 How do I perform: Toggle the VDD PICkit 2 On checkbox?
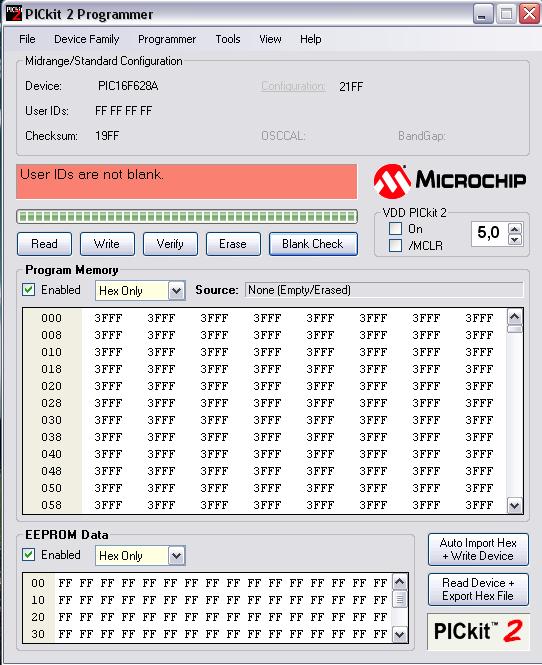395,229
